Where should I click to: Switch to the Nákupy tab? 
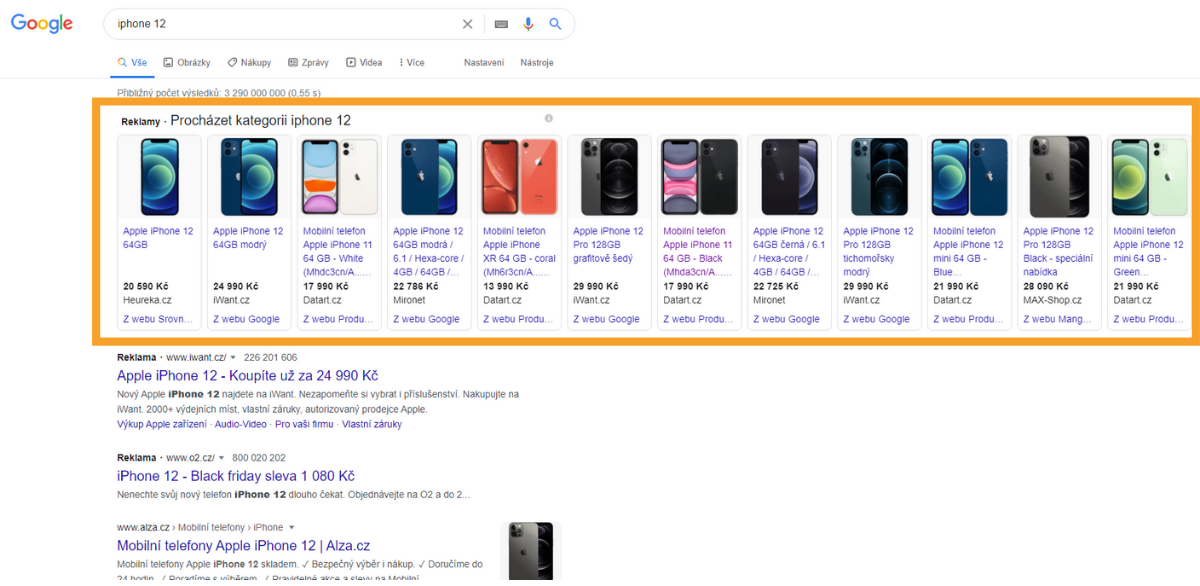pyautogui.click(x=249, y=62)
